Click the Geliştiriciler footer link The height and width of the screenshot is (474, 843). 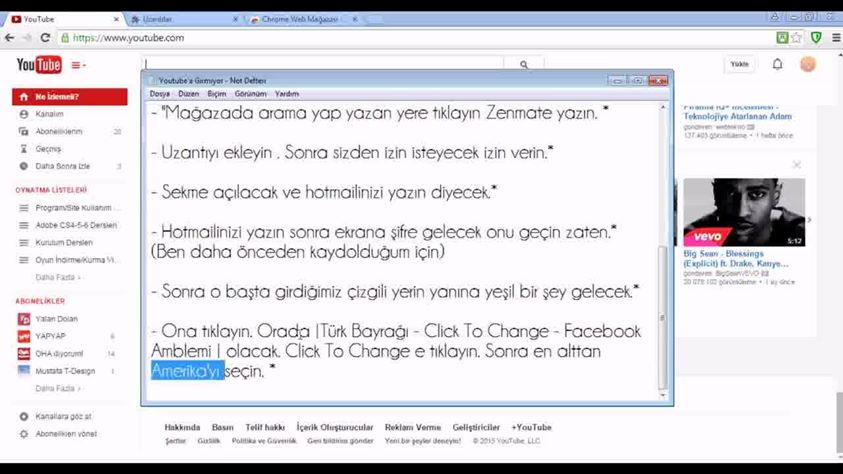coord(476,427)
